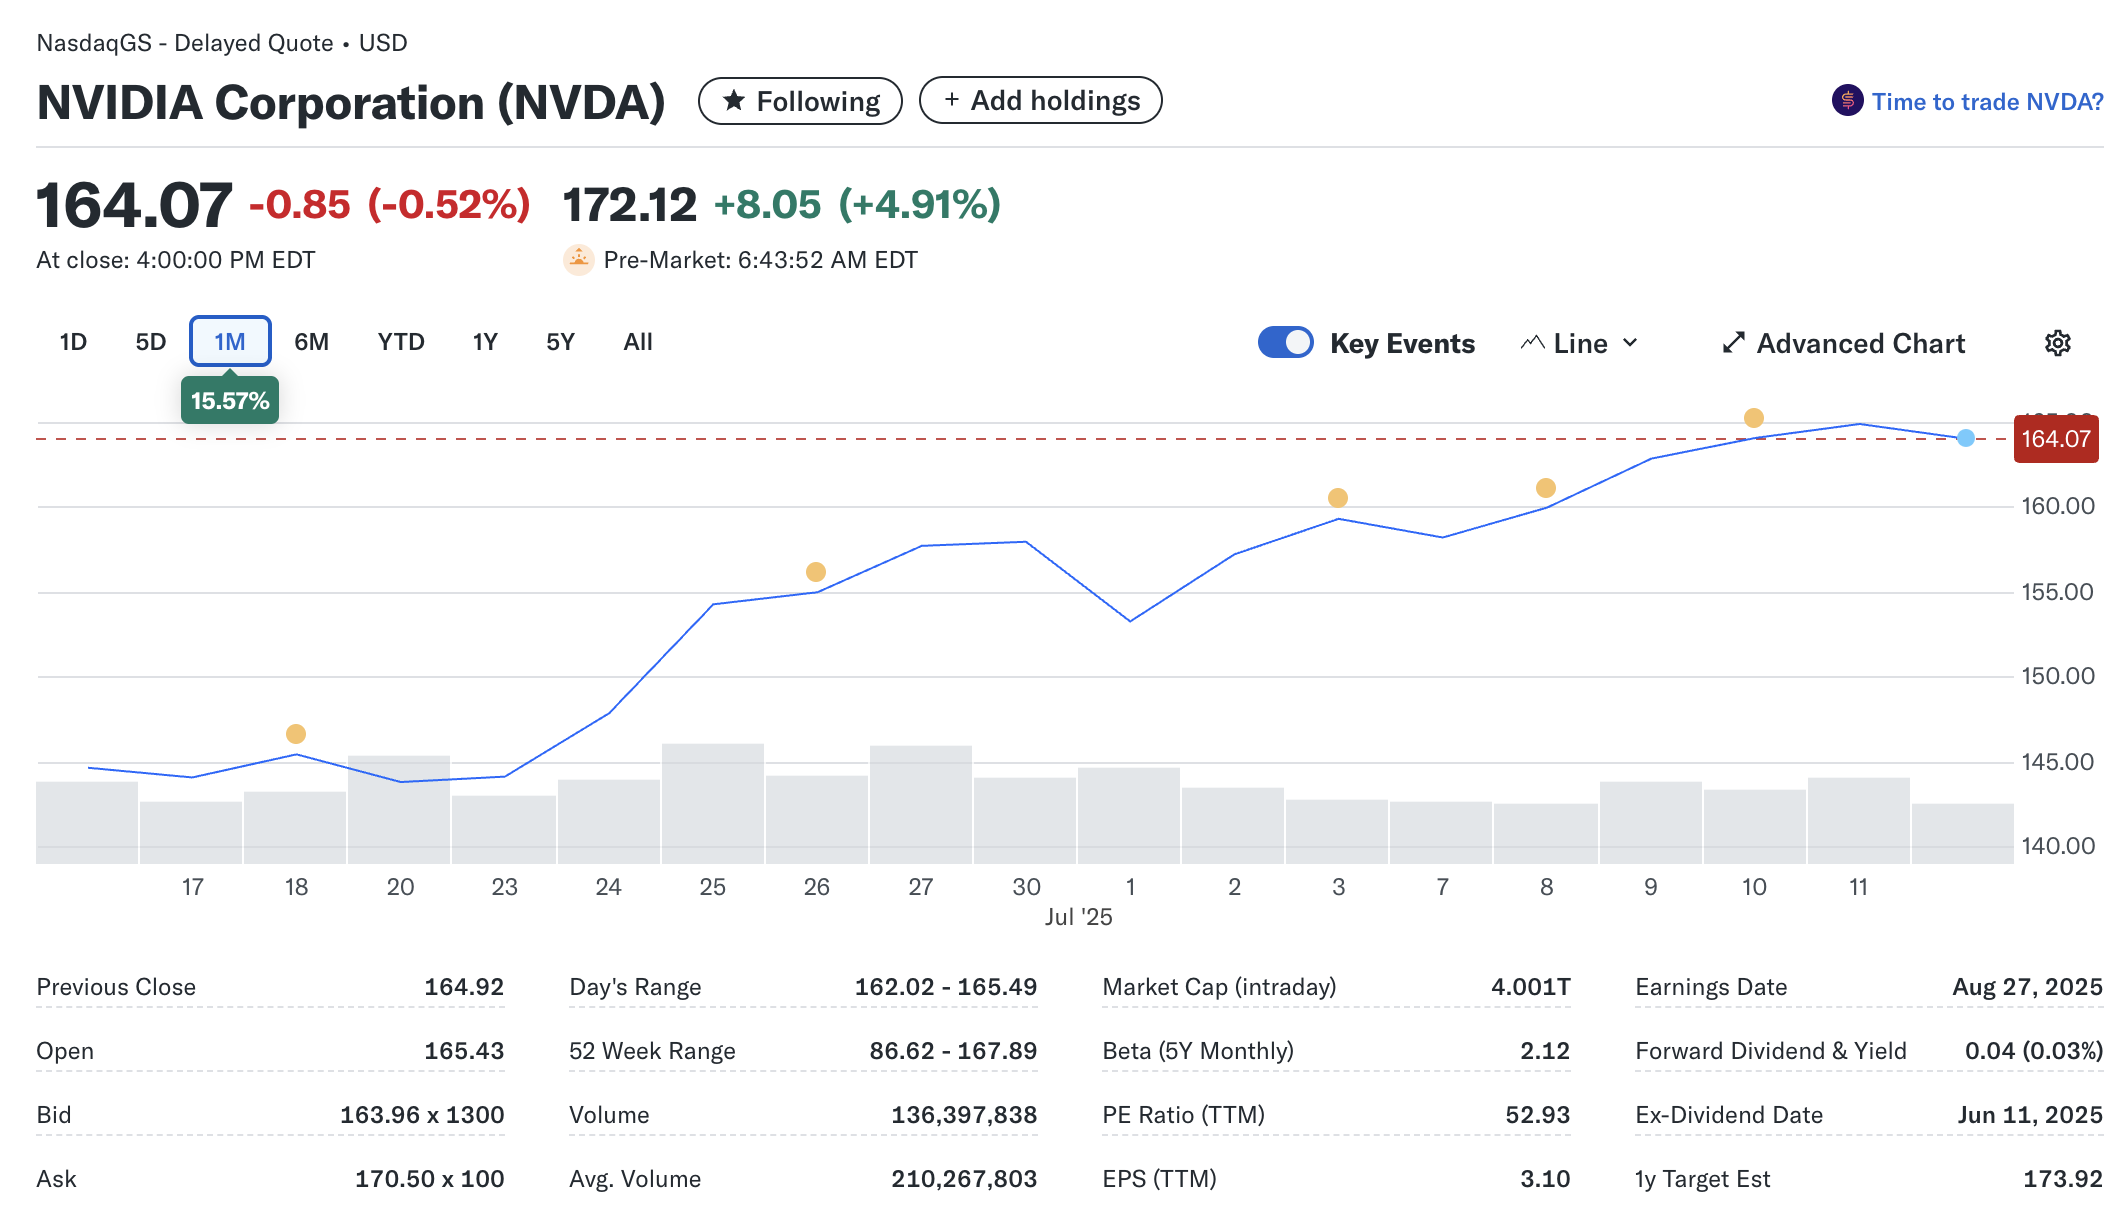Click key event marker above June 18
The height and width of the screenshot is (1214, 2126).
point(296,734)
